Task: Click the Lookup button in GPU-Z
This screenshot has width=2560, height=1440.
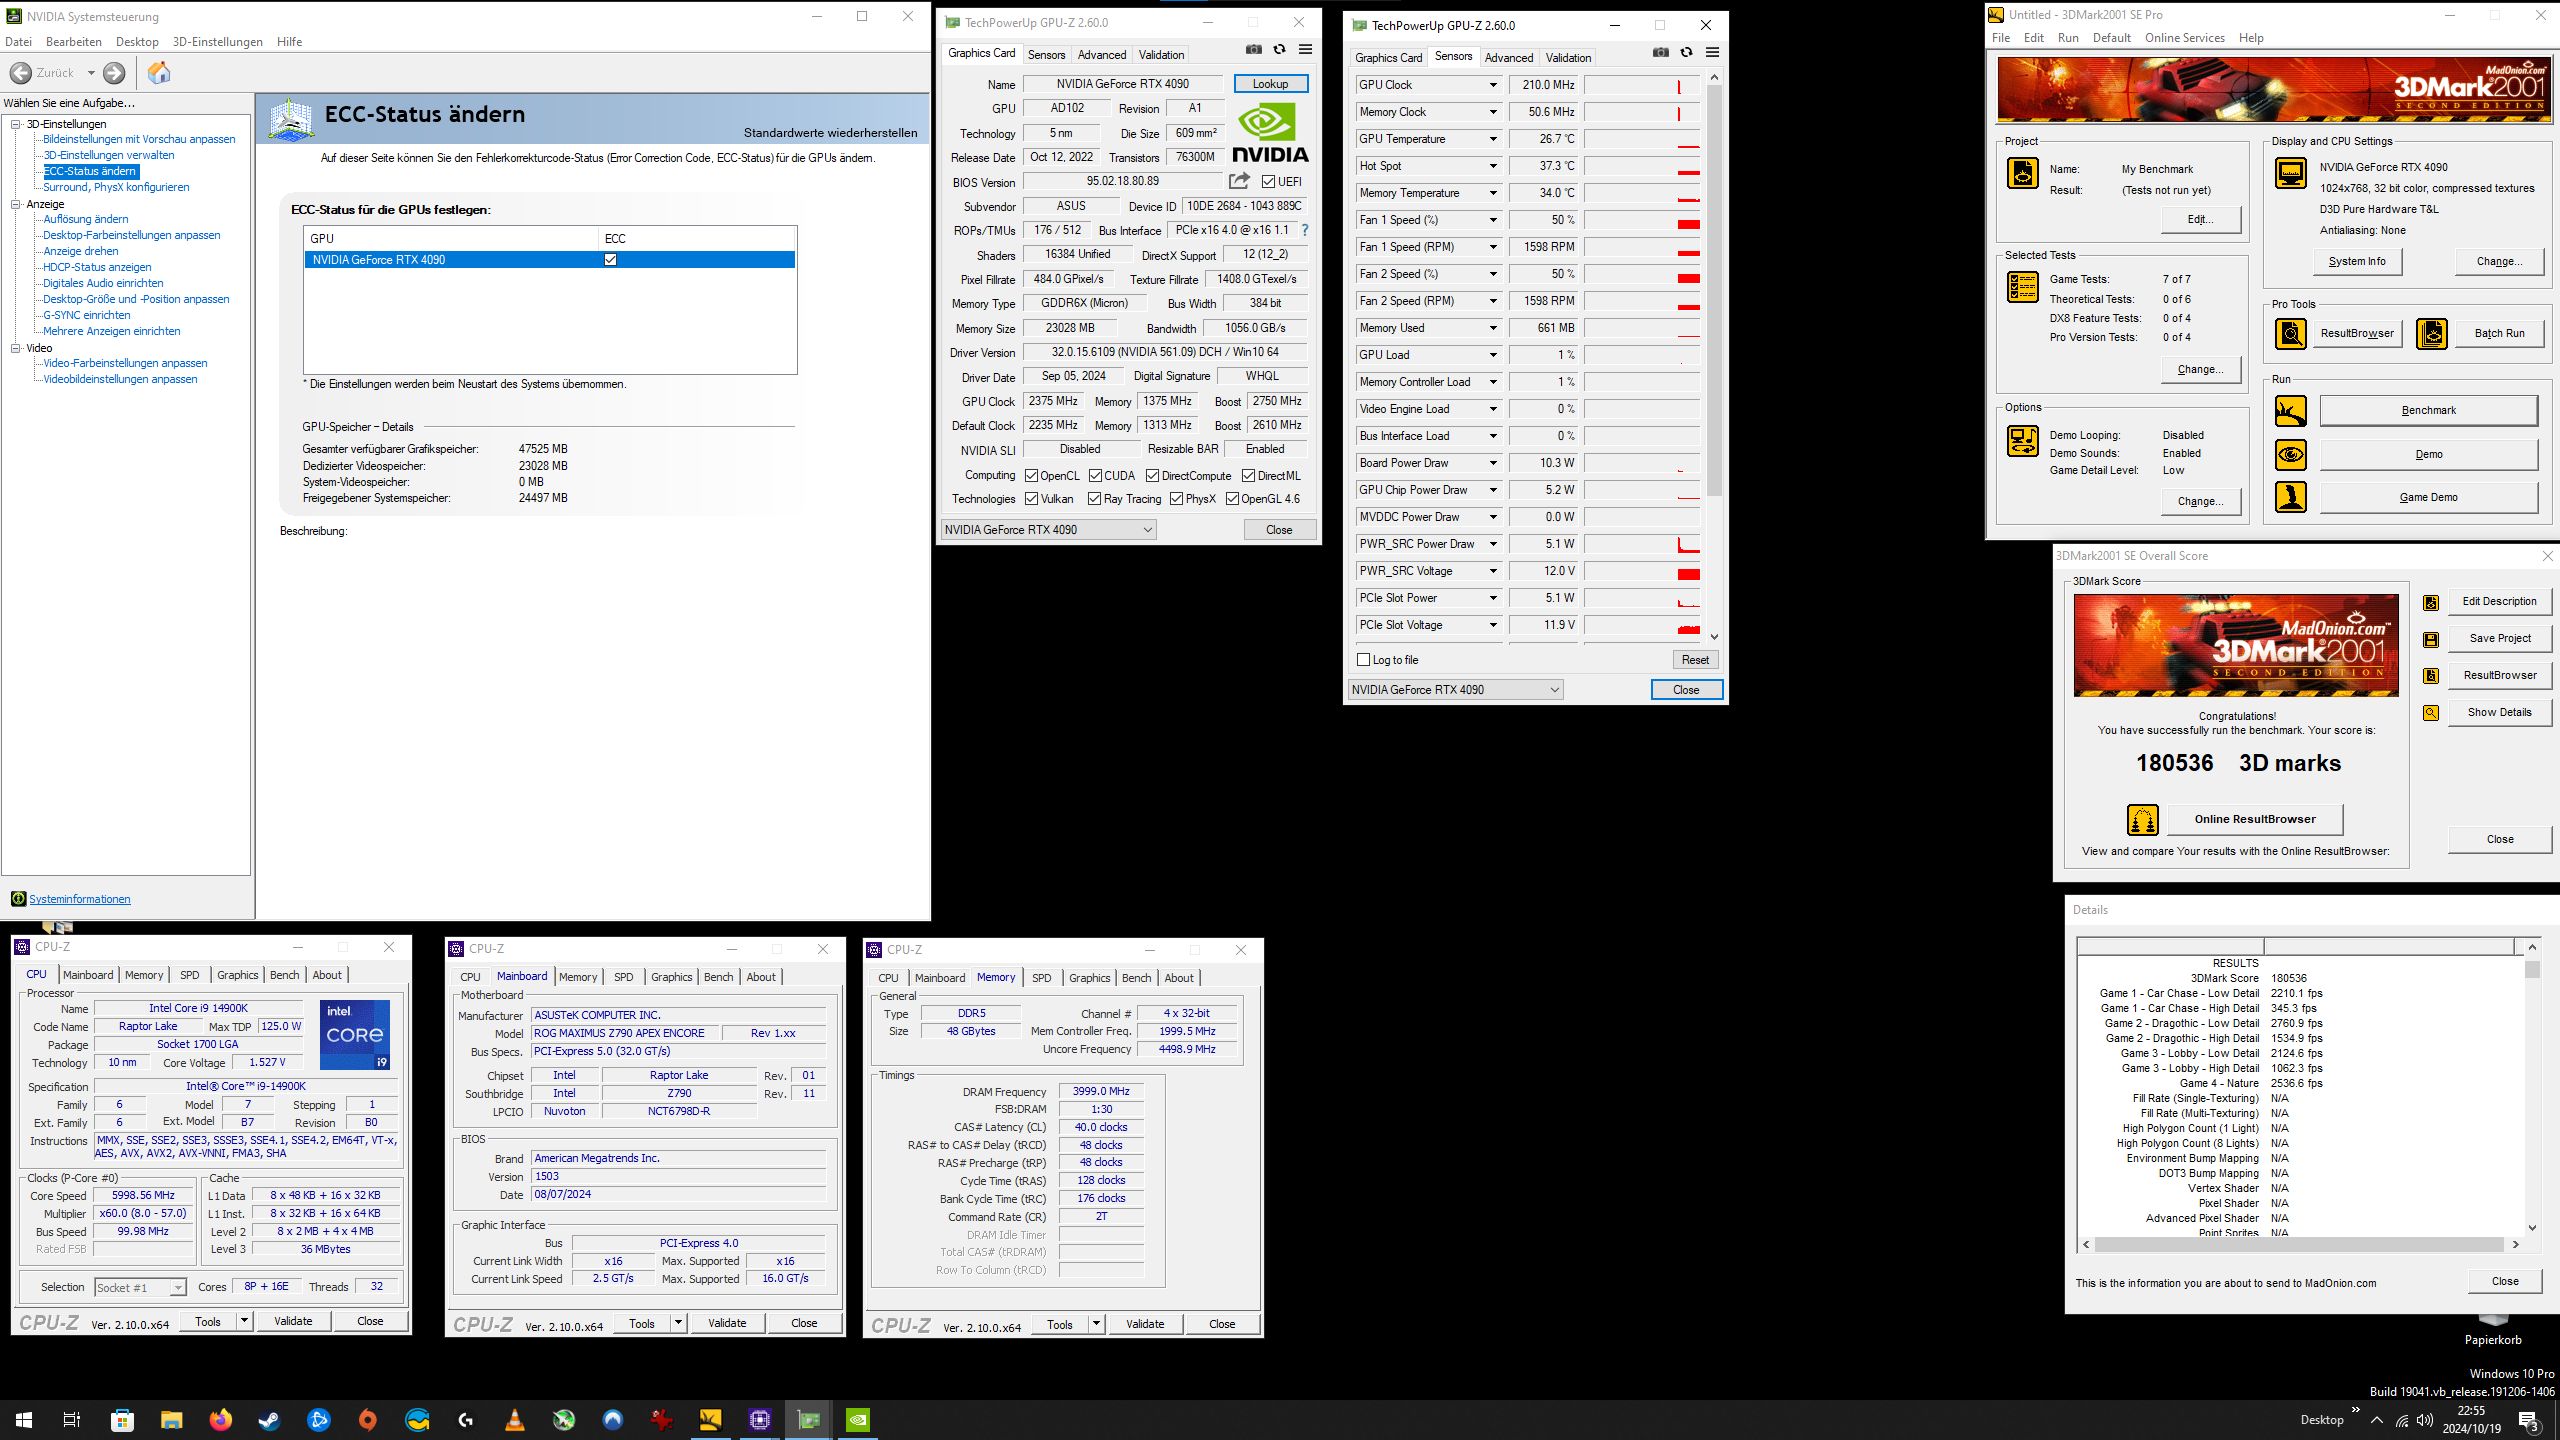Action: pos(1270,84)
